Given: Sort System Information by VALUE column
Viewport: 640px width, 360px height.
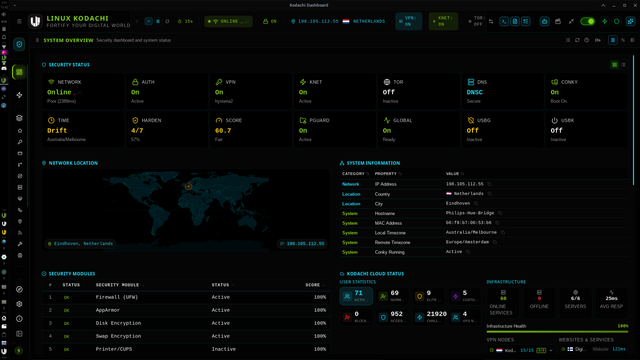Looking at the screenshot, I should click(x=455, y=174).
